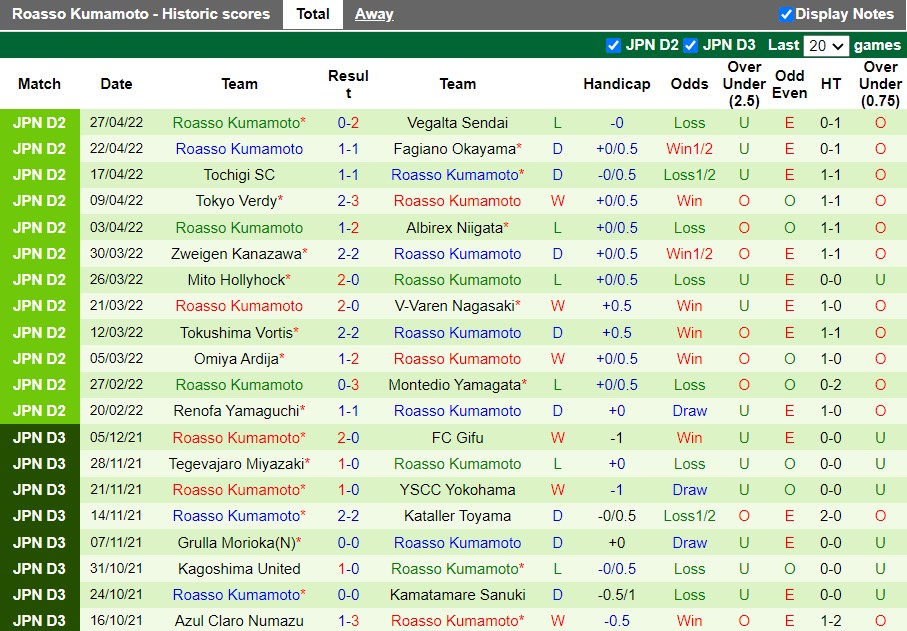Viewport: 907px width, 631px height.
Task: Click the date 21/03/22
Action: (116, 306)
